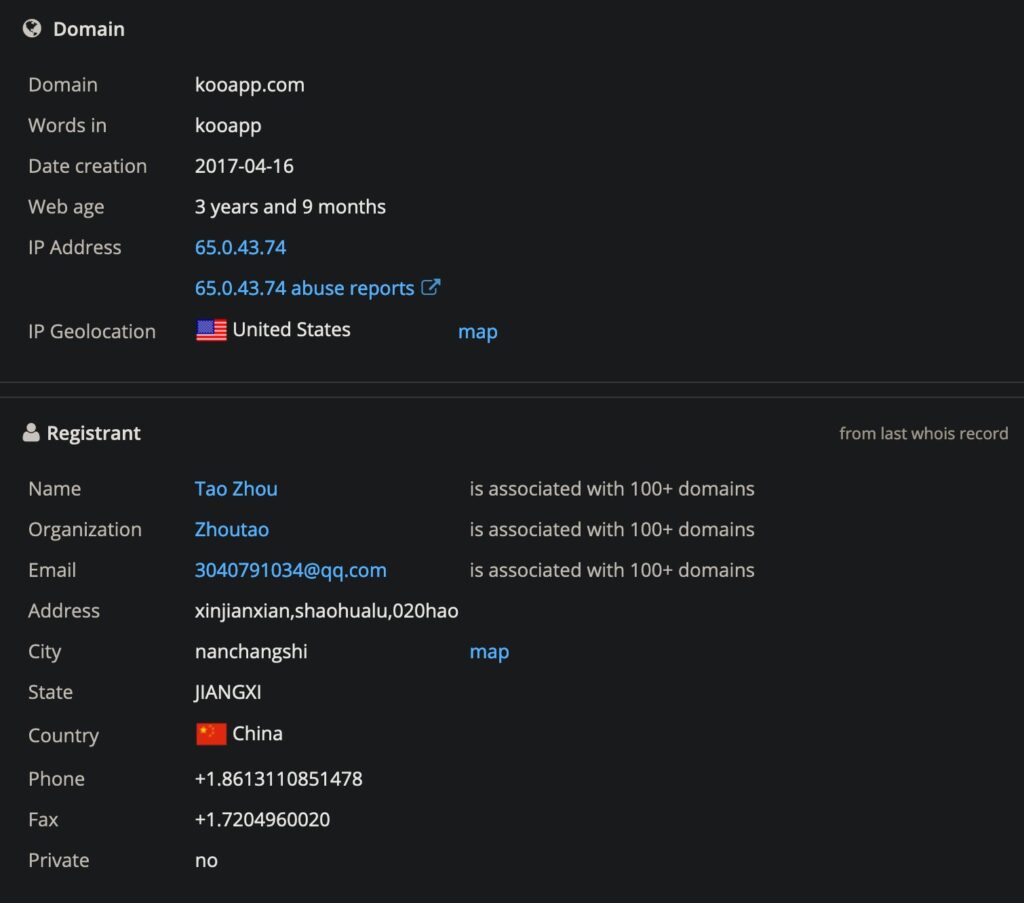Click the person icon beside Registrant heading
The height and width of the screenshot is (903, 1024).
tap(31, 432)
